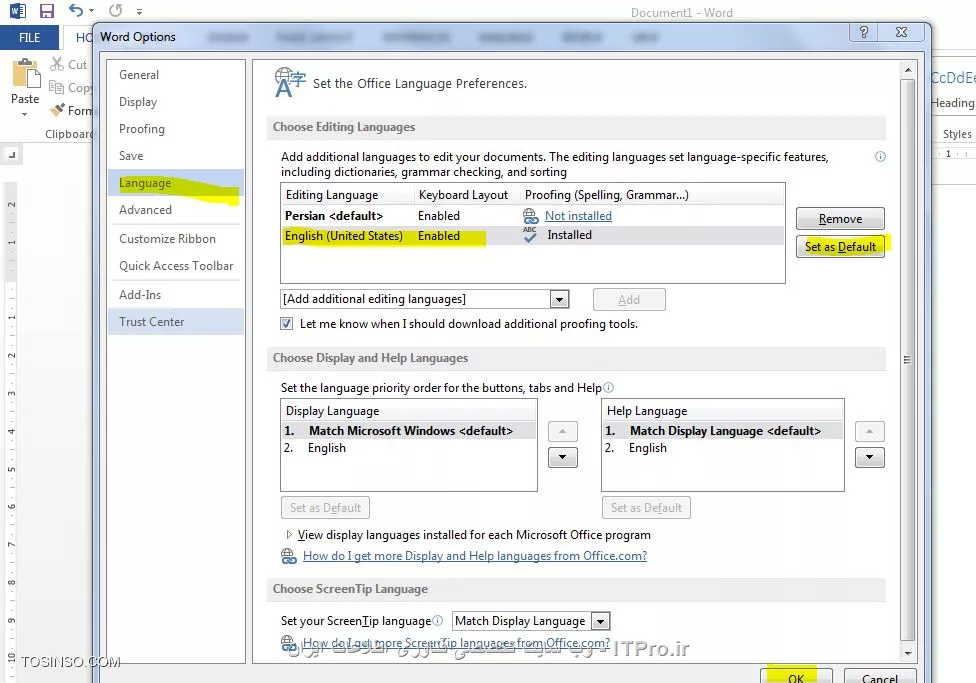Click the Office Language Preferences header icon
The height and width of the screenshot is (683, 976).
coord(289,83)
